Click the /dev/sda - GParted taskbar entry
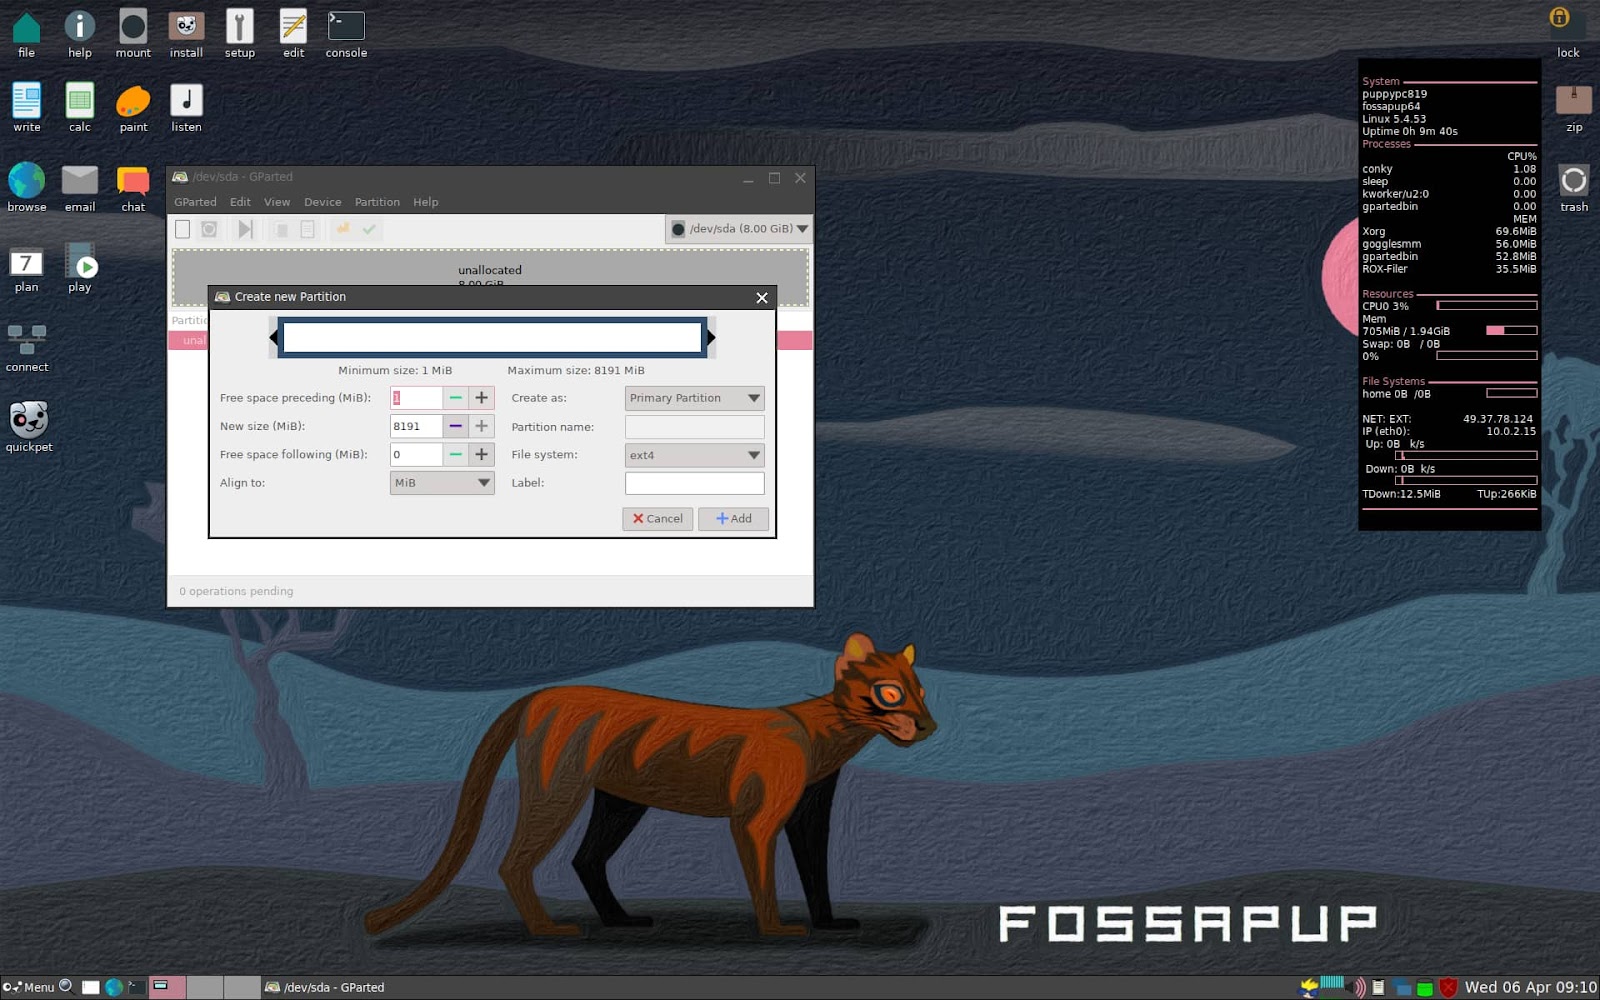The height and width of the screenshot is (1000, 1600). (326, 987)
